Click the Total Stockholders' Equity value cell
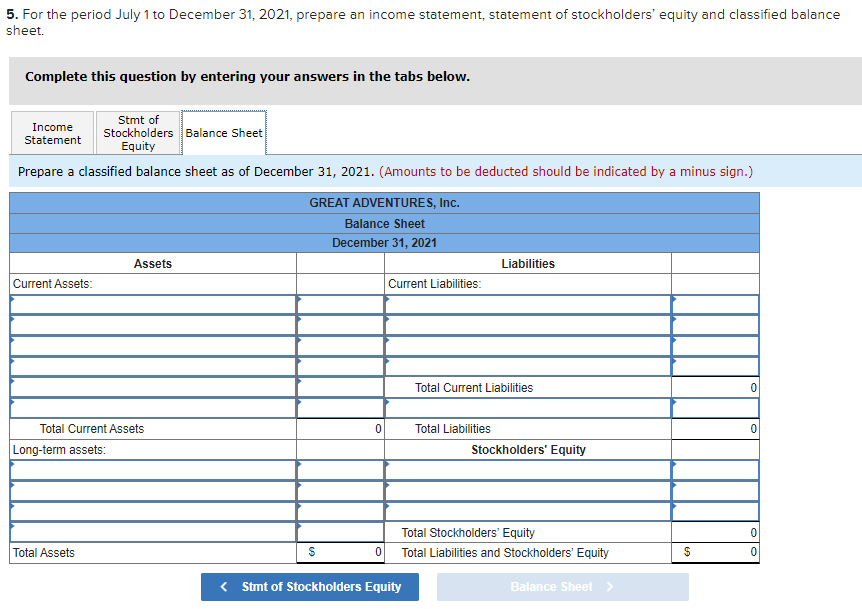The width and height of the screenshot is (862, 609). (715, 532)
